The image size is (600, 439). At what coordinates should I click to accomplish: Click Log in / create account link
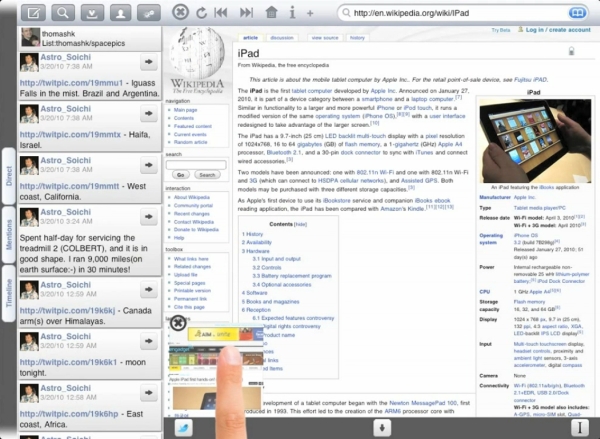point(558,29)
